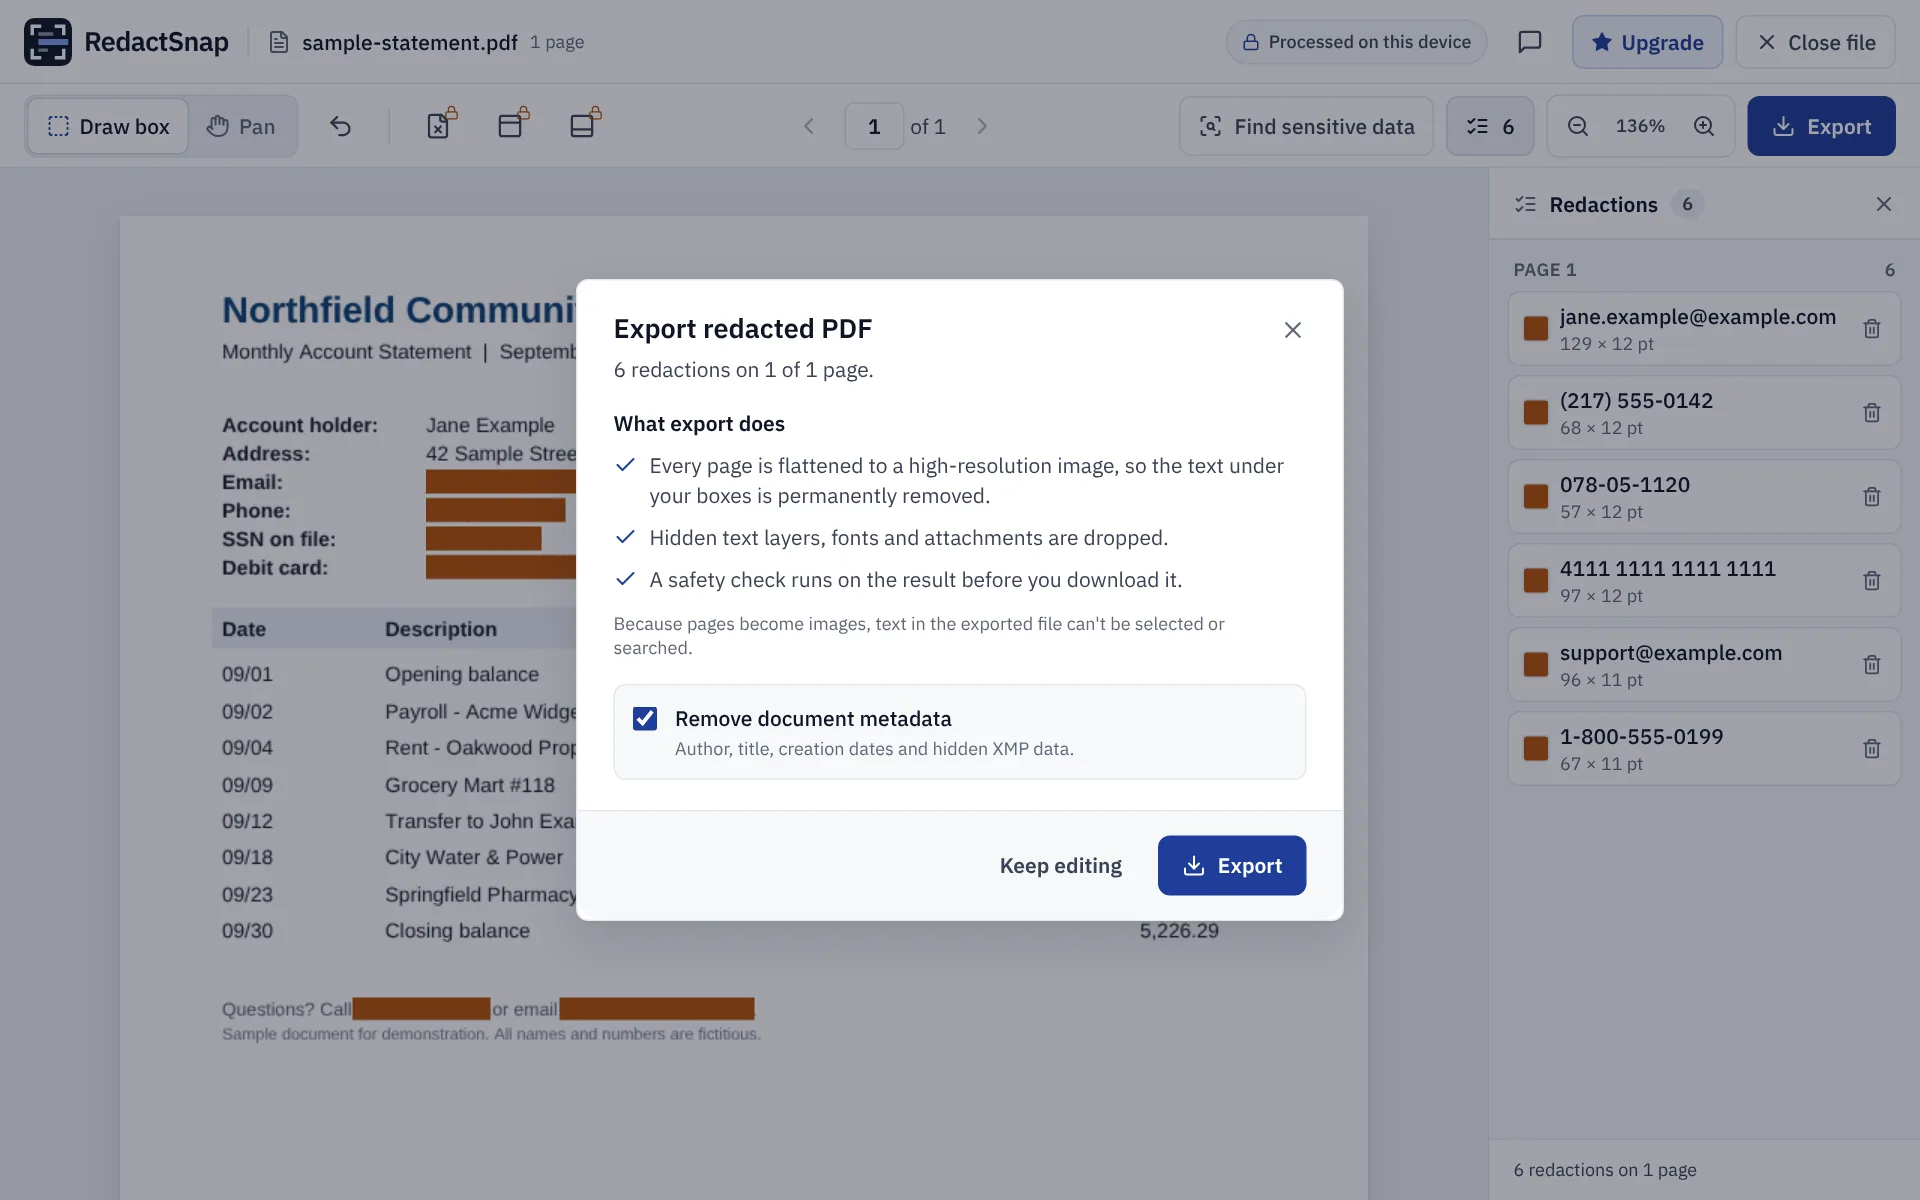This screenshot has width=1920, height=1200.
Task: Click the Processed on this device badge
Action: 1356,42
